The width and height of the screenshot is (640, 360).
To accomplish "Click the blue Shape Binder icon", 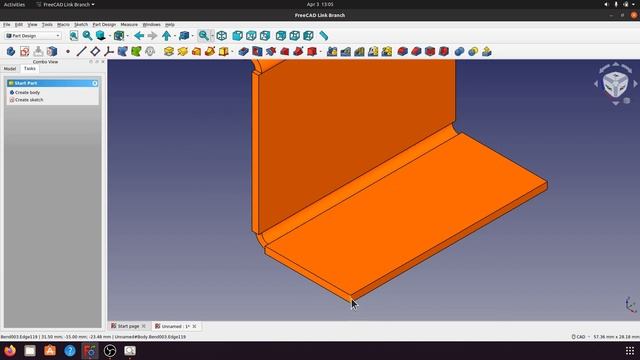I will (122, 51).
